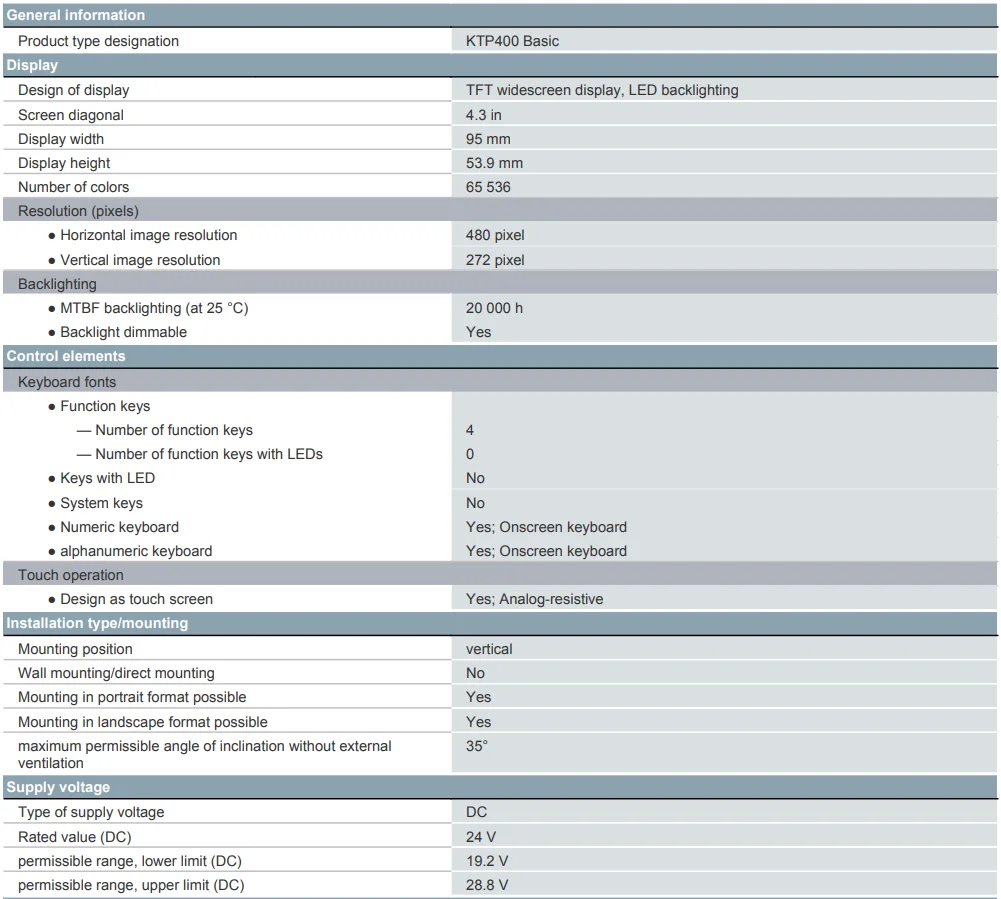Image resolution: width=1001 pixels, height=899 pixels.
Task: Click the value '4.3 in'
Action: point(483,115)
